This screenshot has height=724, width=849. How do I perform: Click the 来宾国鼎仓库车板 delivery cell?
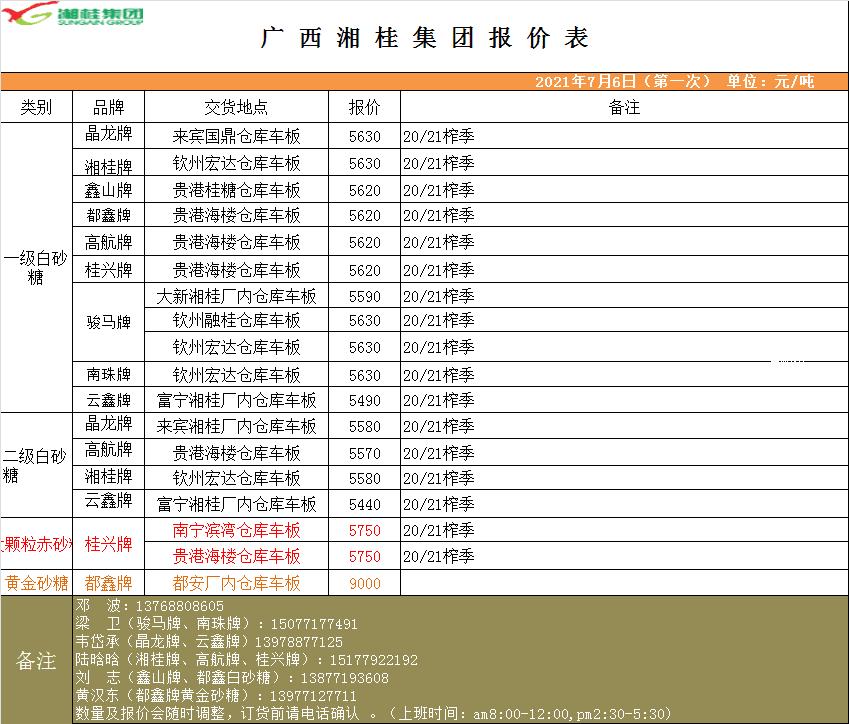coord(236,136)
